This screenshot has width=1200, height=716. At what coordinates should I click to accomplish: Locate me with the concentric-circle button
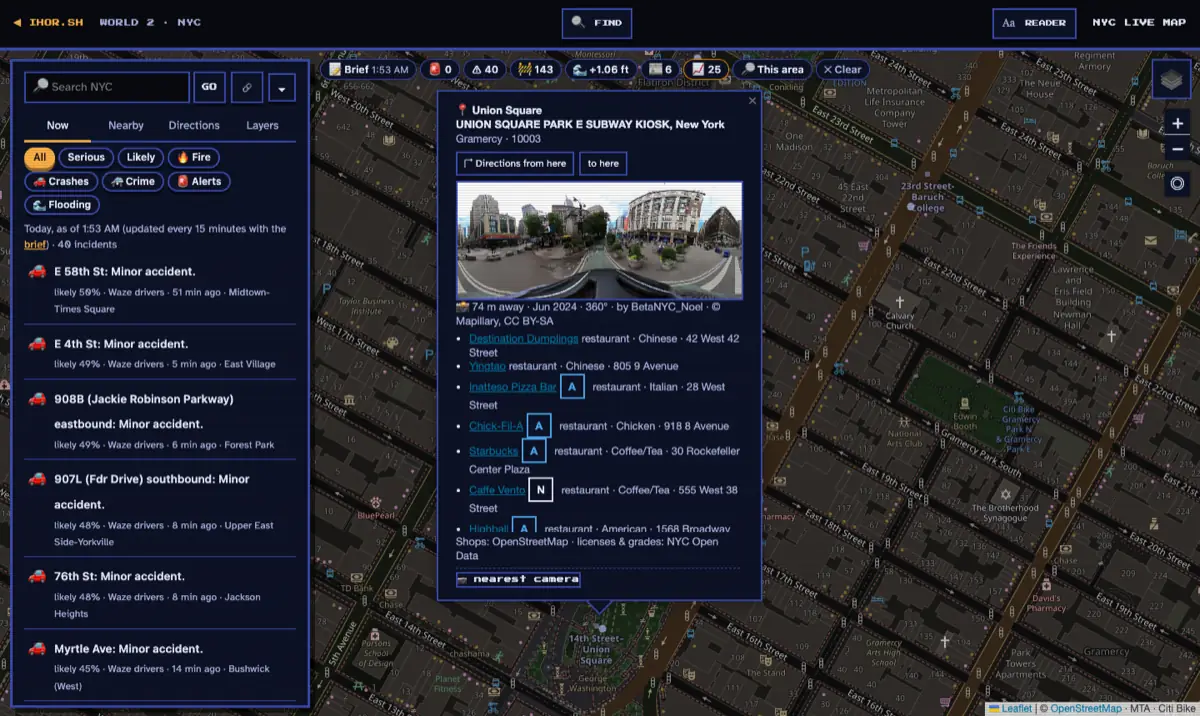[1177, 183]
